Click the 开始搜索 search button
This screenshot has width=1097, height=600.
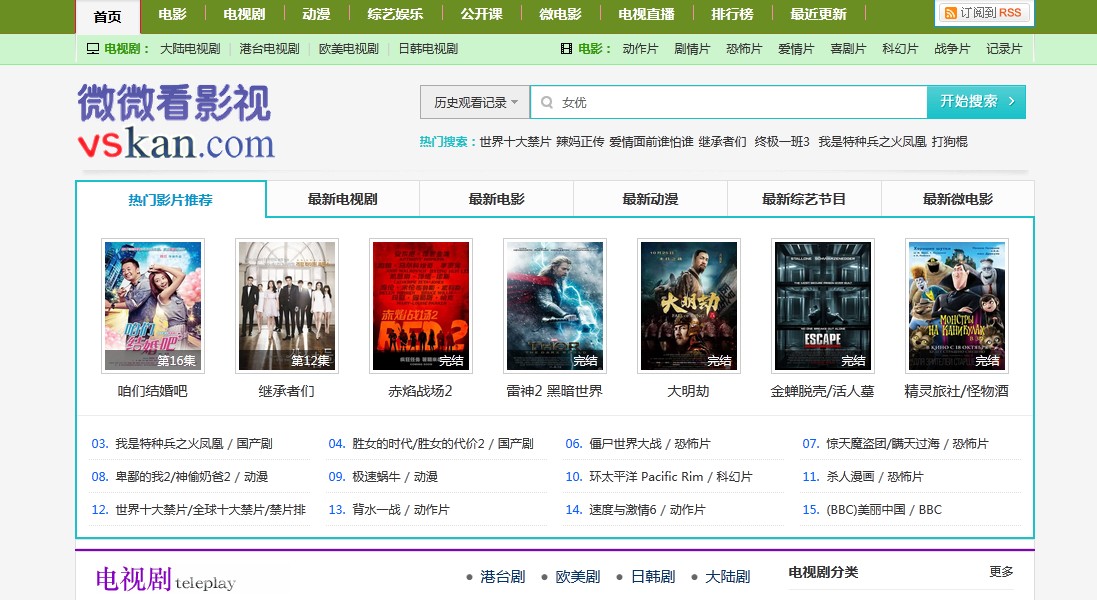coord(966,101)
